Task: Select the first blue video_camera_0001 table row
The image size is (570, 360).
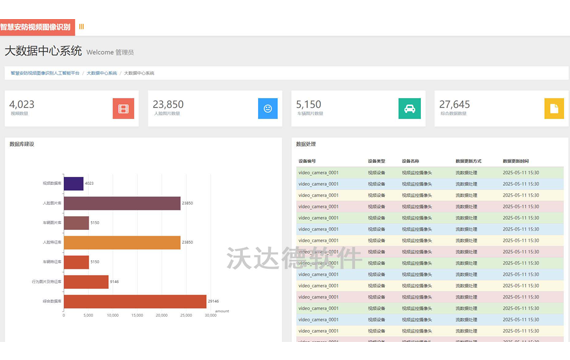Action: tap(430, 184)
